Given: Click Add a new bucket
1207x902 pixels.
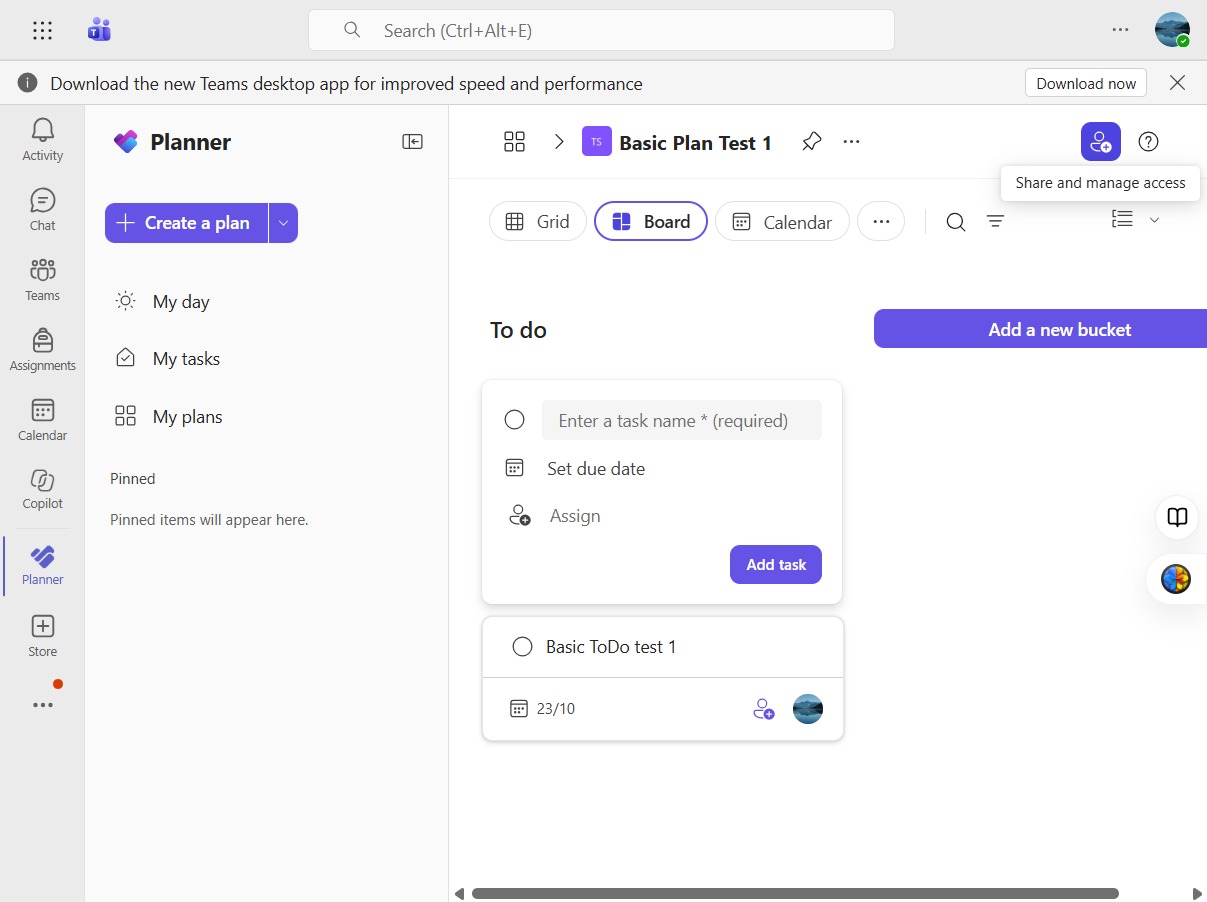Looking at the screenshot, I should pos(1040,329).
